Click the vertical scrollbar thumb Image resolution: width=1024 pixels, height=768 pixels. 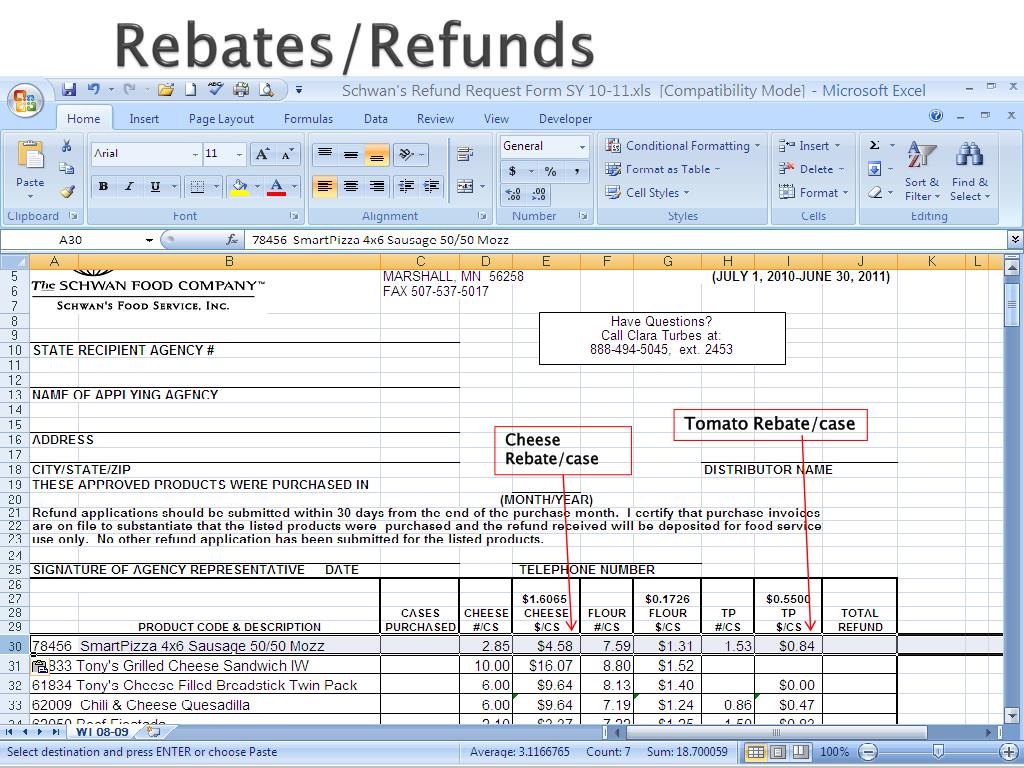(x=1011, y=303)
